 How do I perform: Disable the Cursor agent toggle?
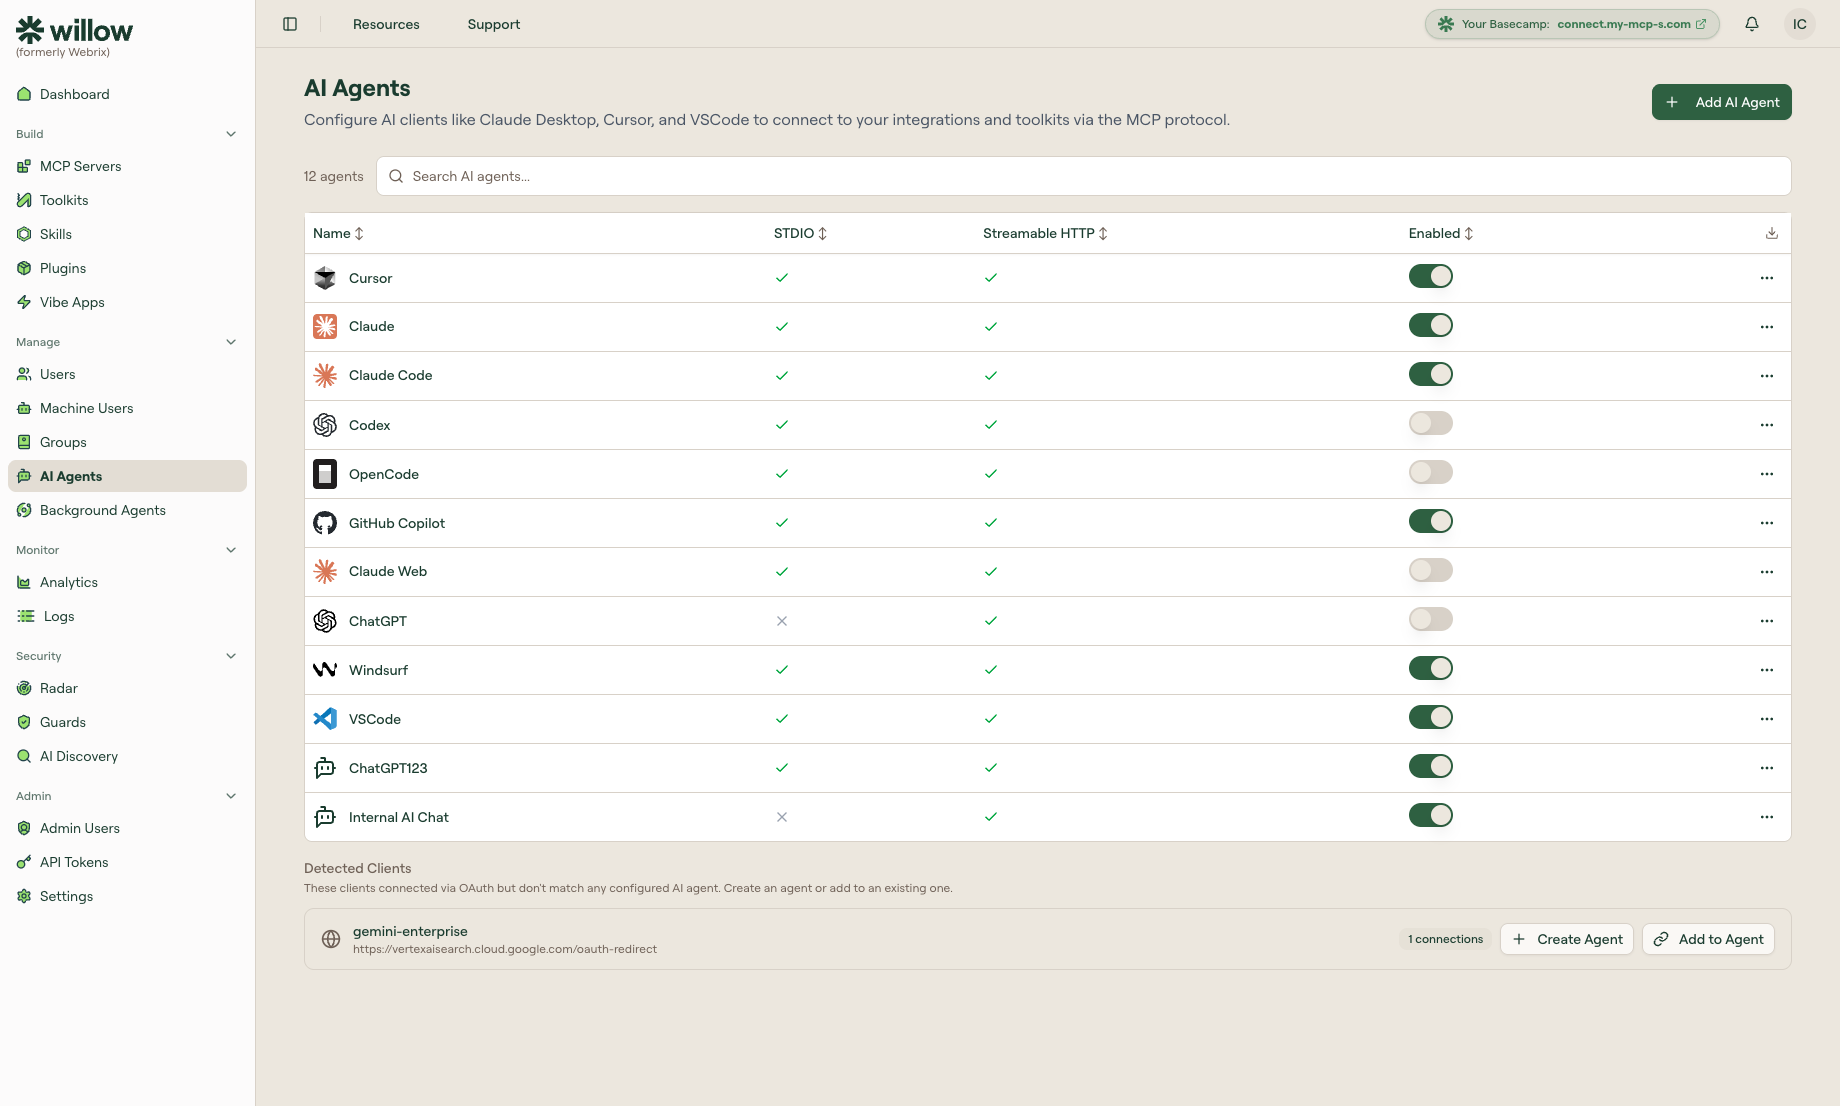coord(1431,276)
